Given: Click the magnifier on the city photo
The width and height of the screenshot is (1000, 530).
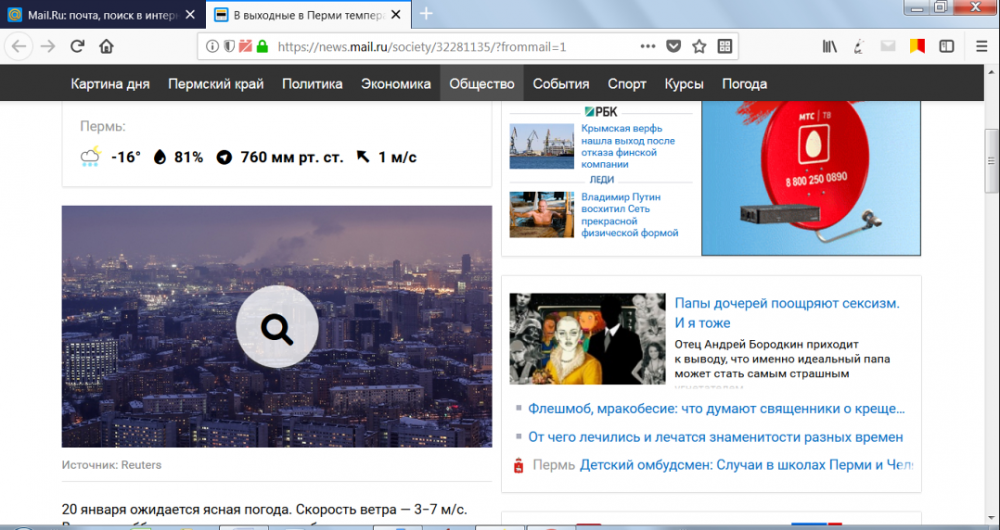Looking at the screenshot, I should point(277,327).
